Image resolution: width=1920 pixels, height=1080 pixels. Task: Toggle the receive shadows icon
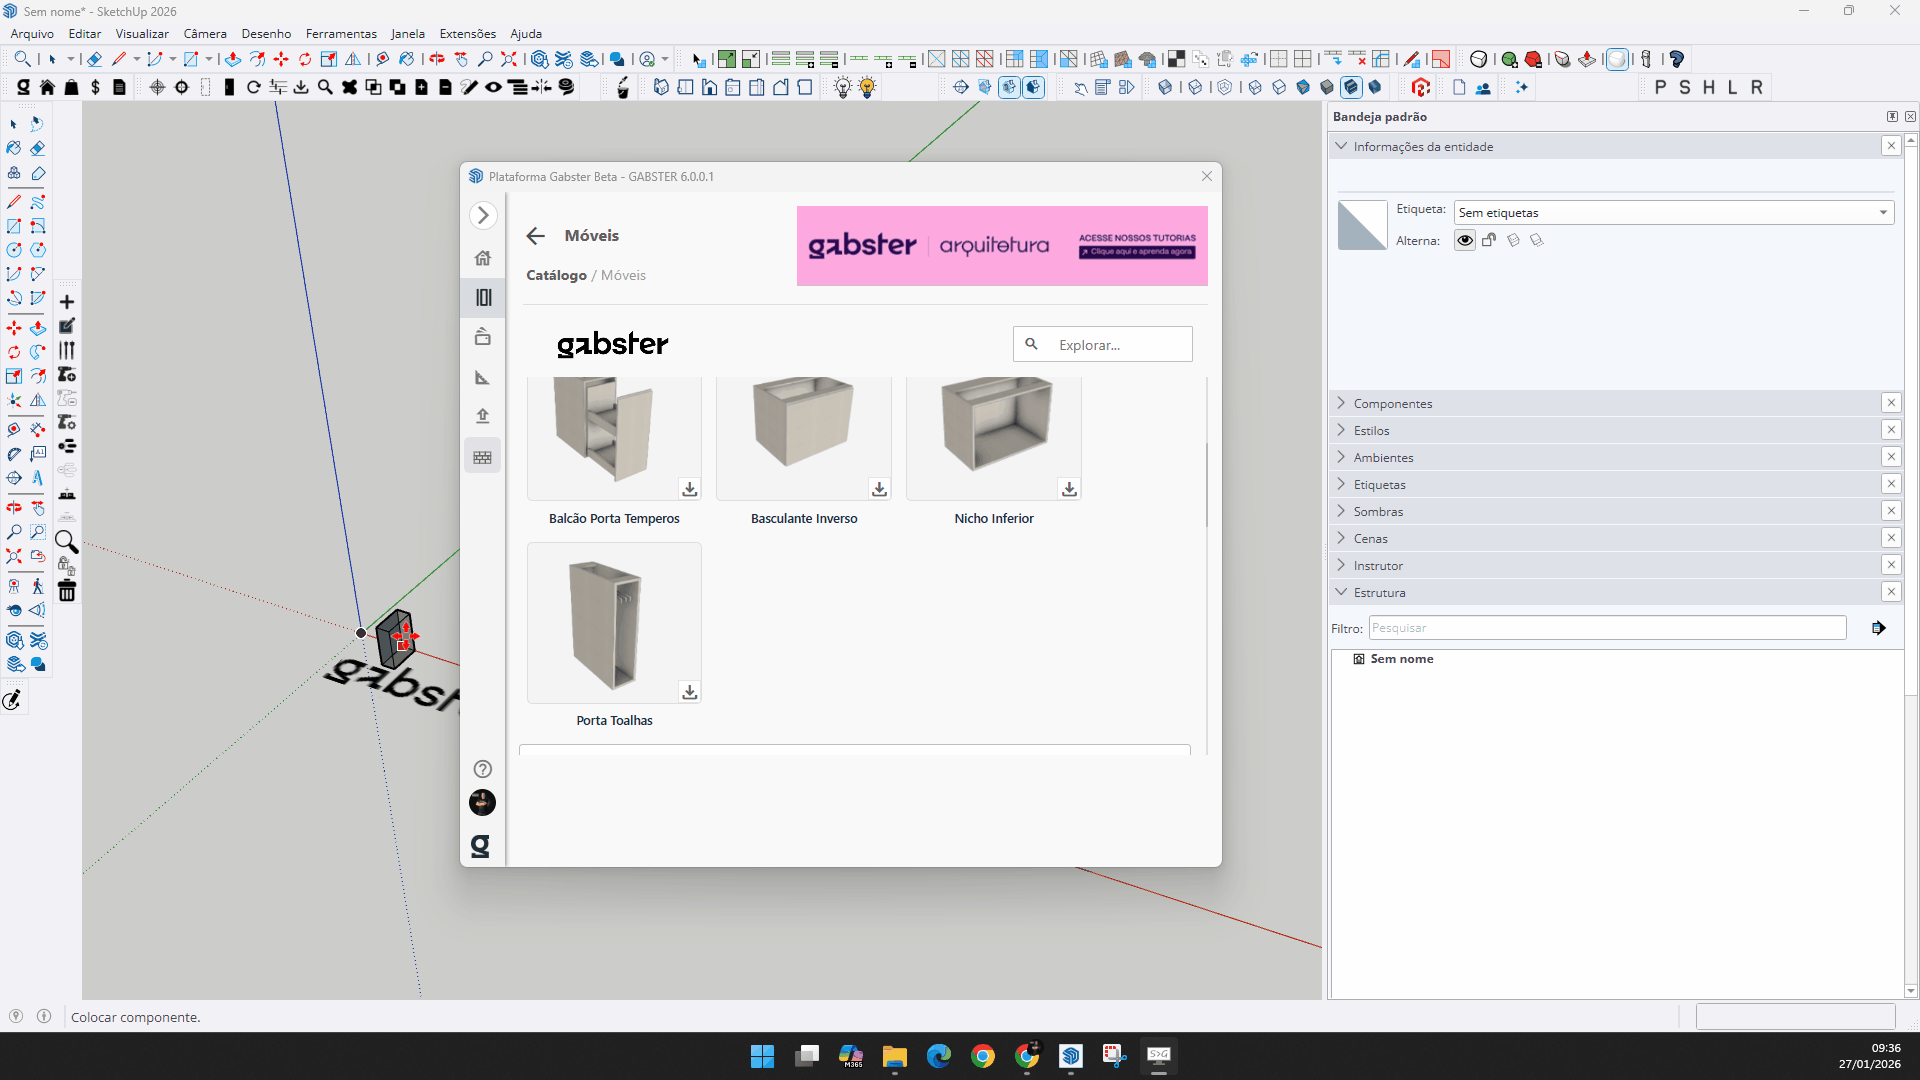pyautogui.click(x=1513, y=240)
